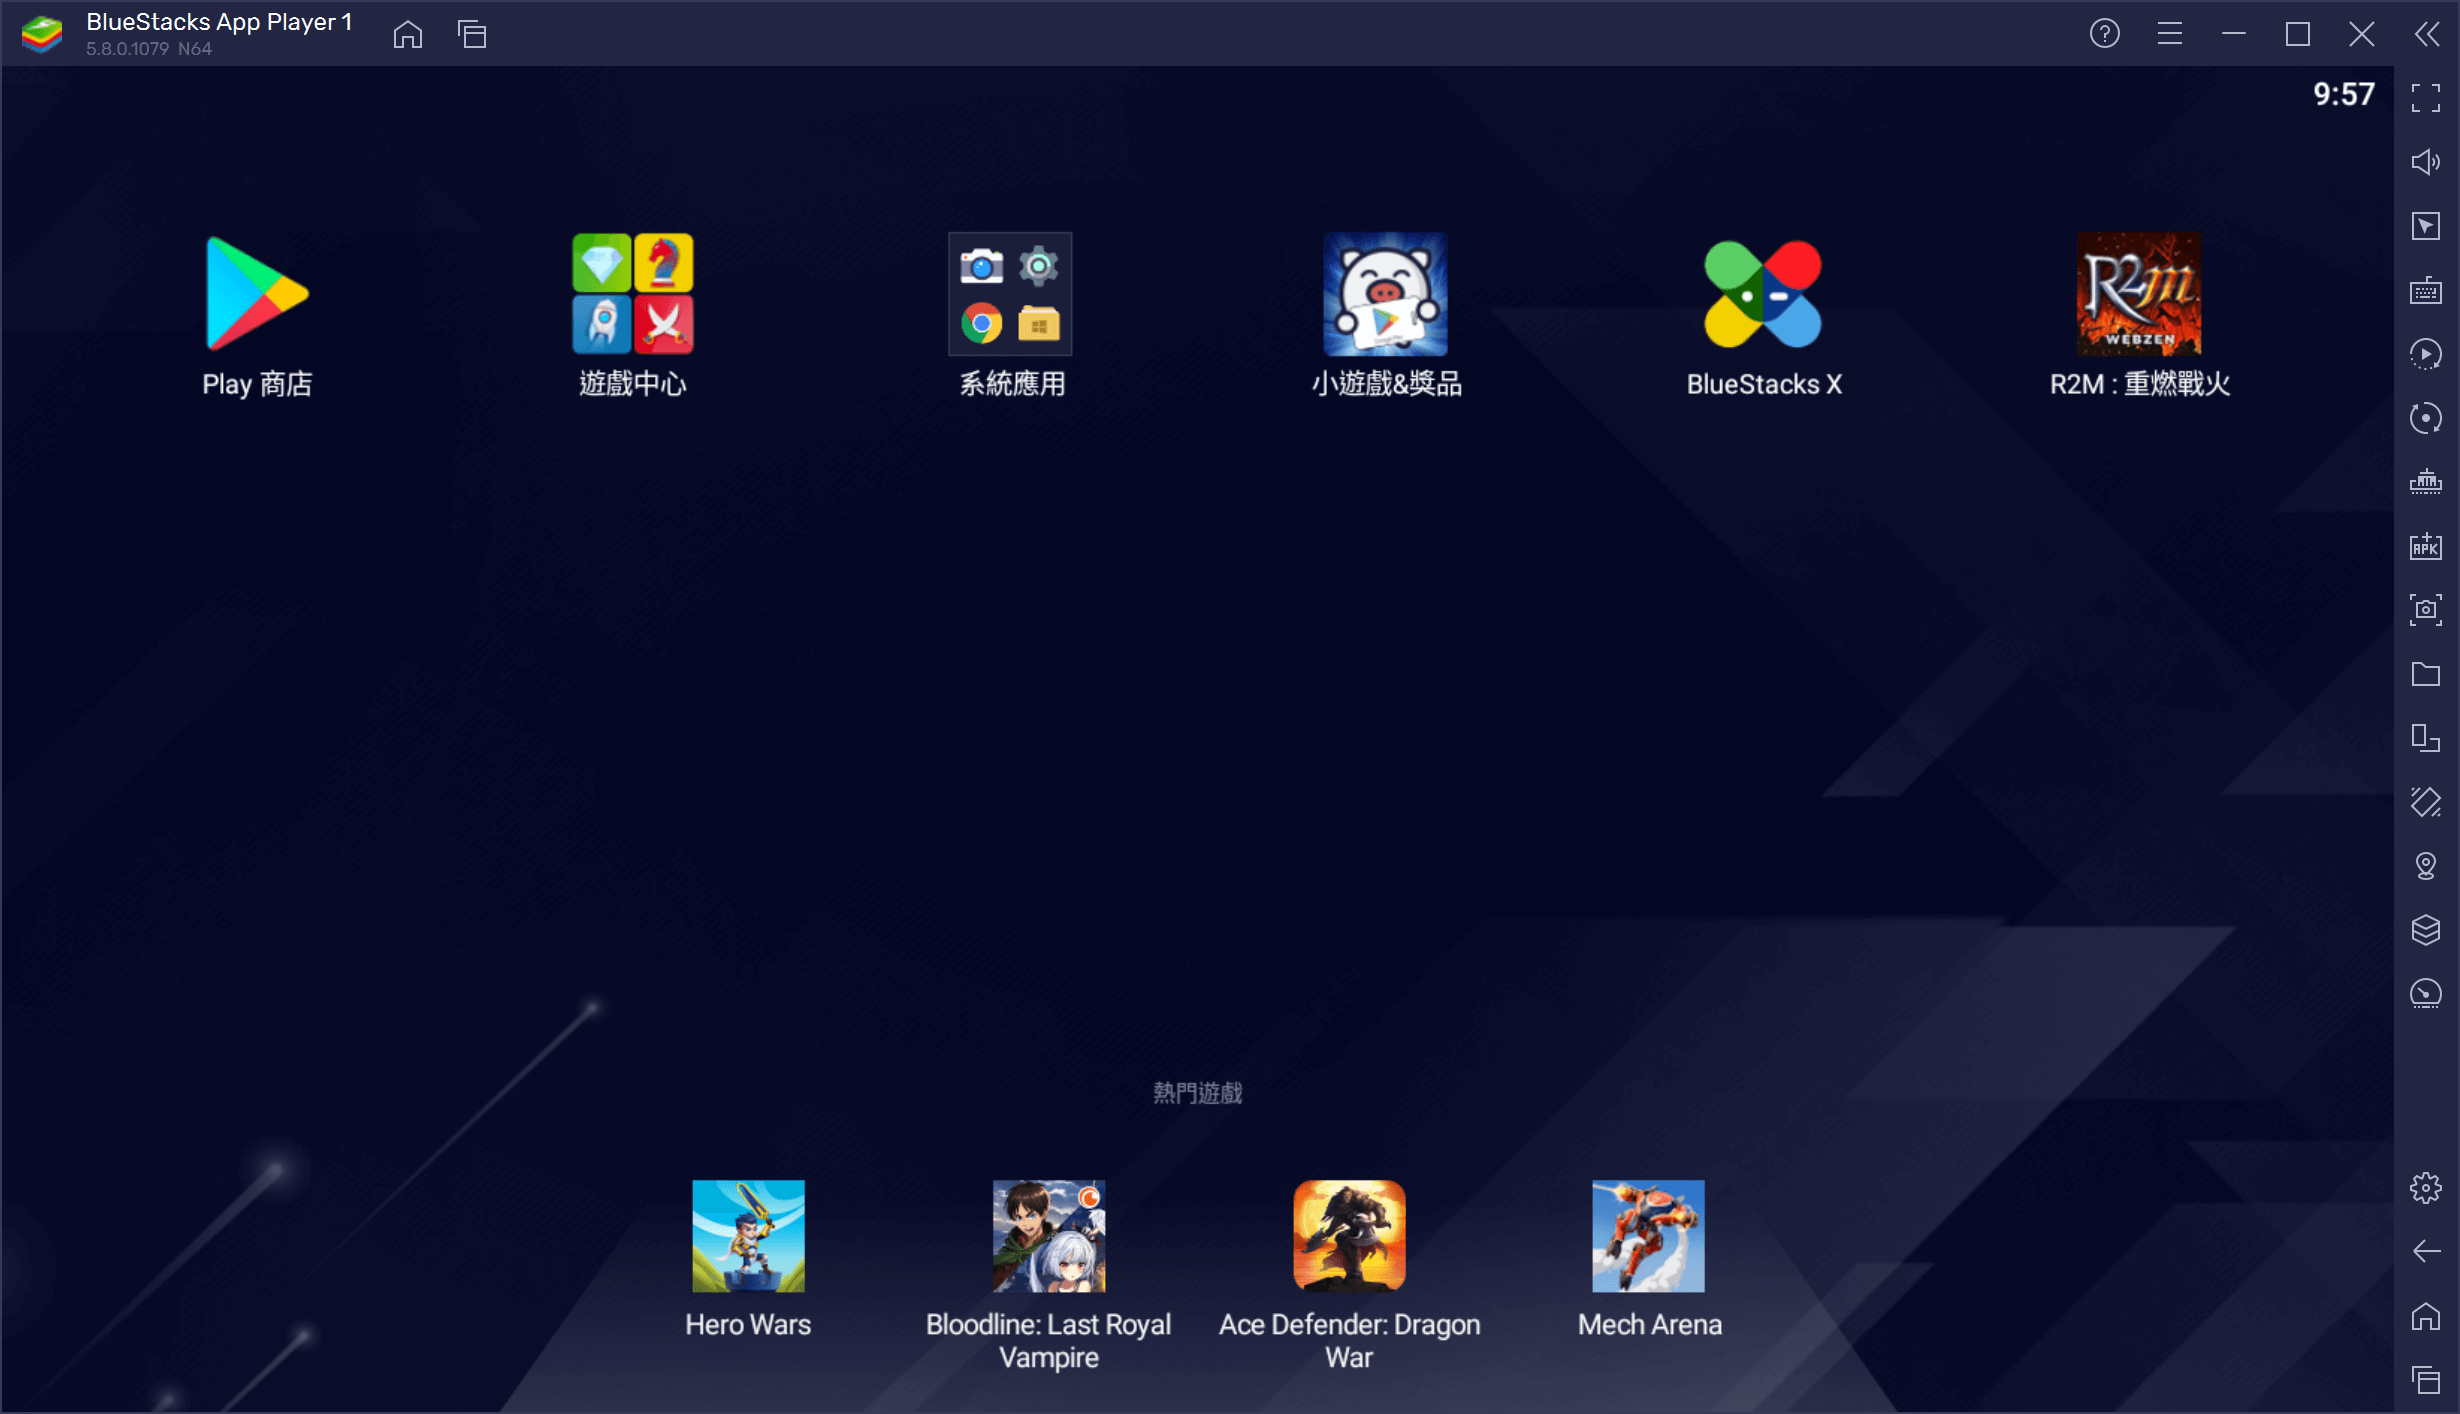The image size is (2460, 1414).
Task: Toggle full screen mode in sidebar
Action: pyautogui.click(x=2426, y=98)
